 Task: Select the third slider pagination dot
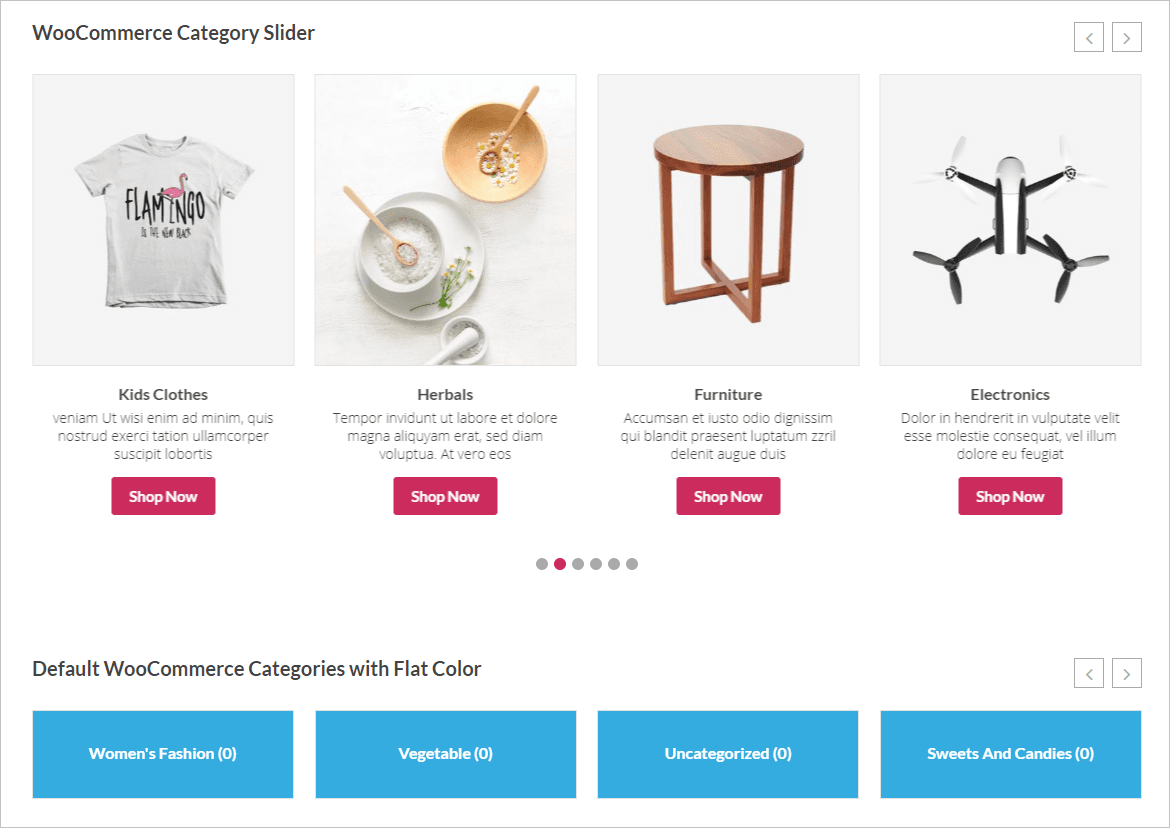578,564
